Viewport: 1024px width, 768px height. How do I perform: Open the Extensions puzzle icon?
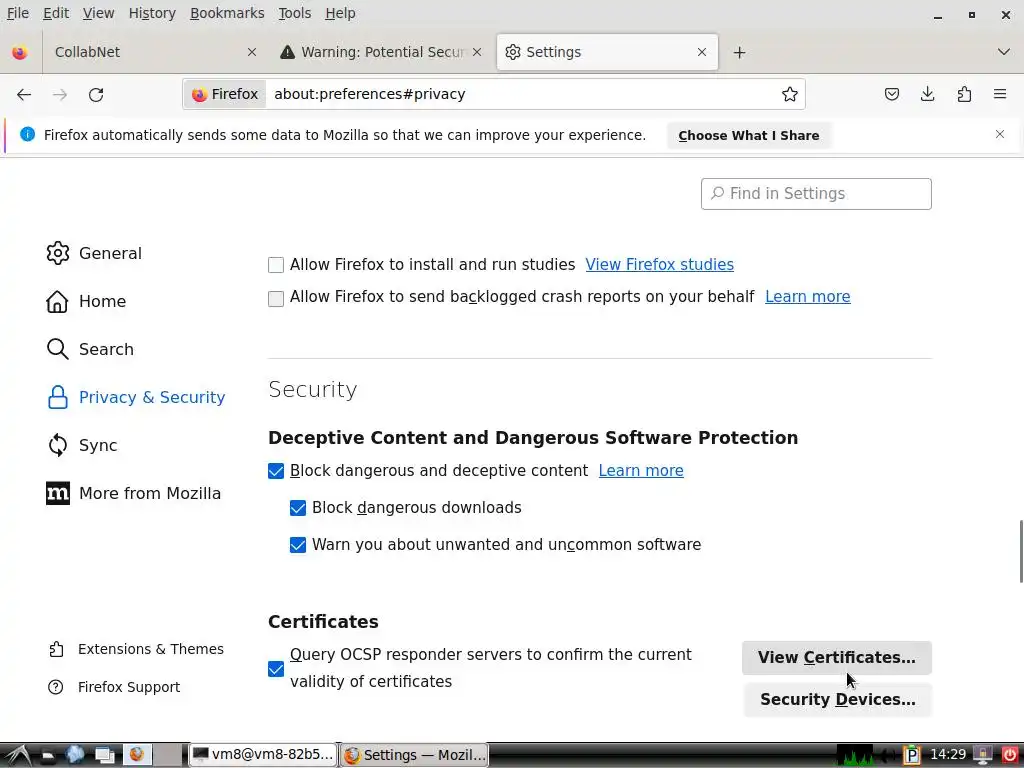click(x=964, y=94)
